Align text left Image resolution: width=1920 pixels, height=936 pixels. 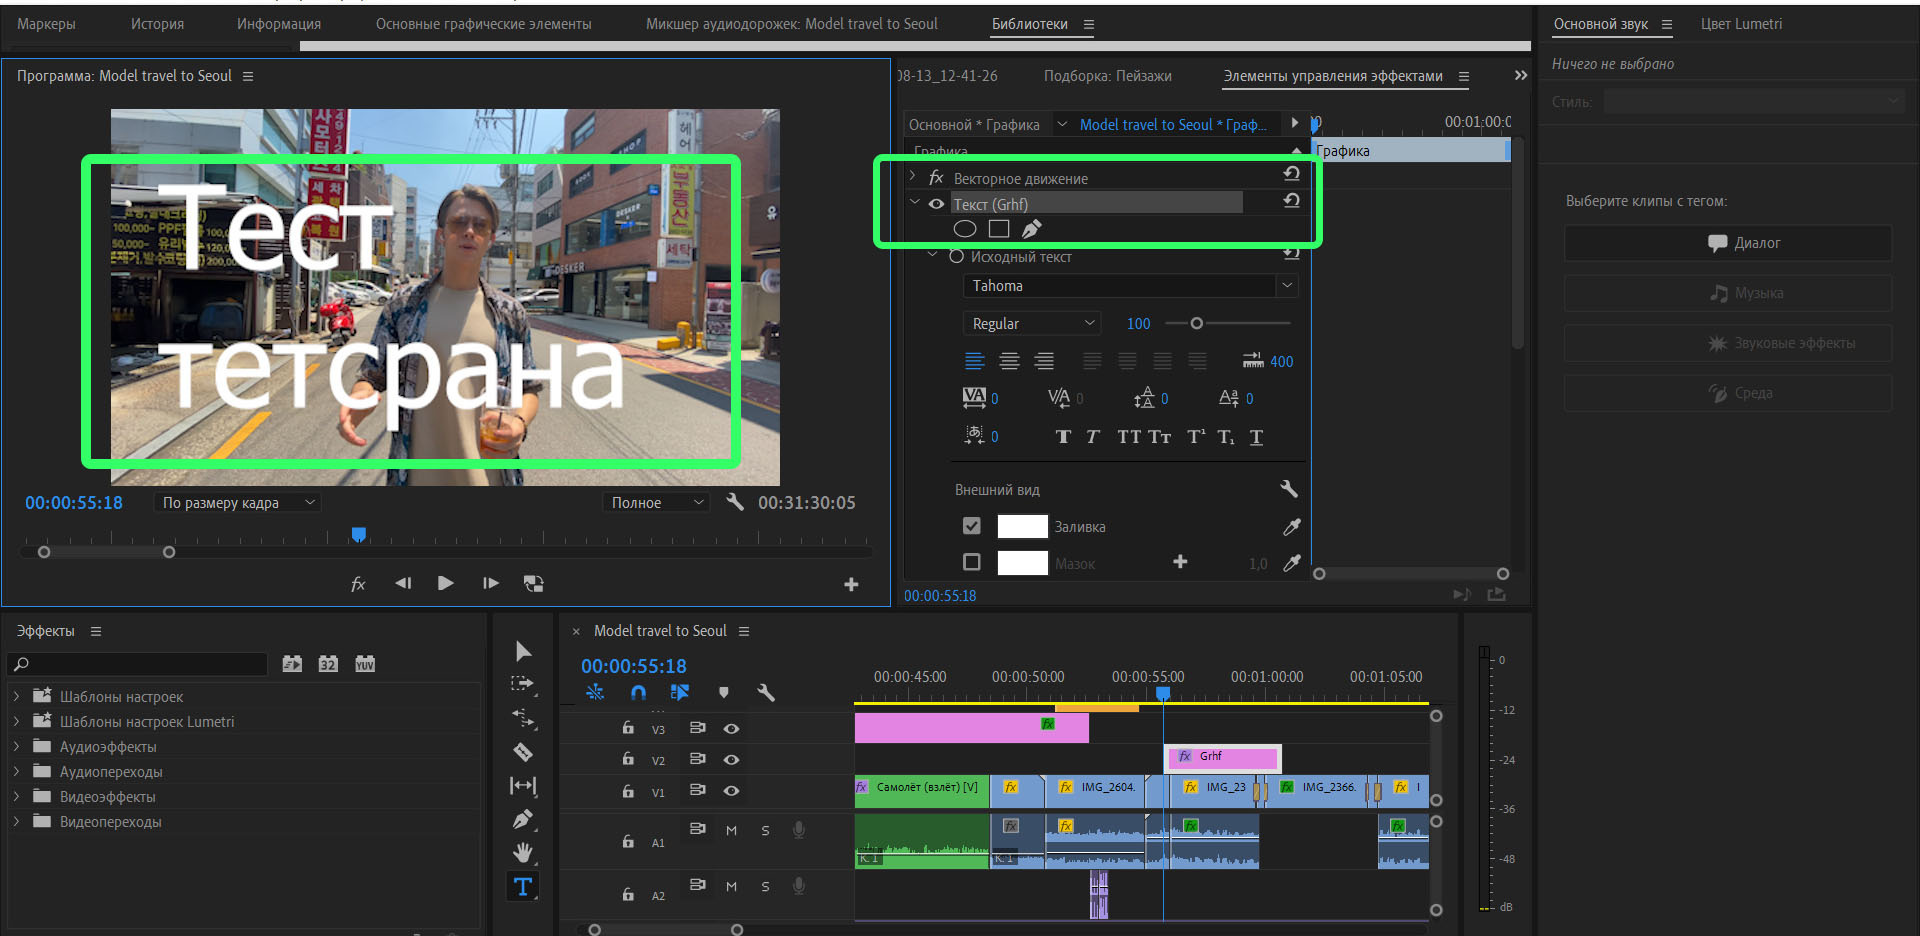coord(975,361)
